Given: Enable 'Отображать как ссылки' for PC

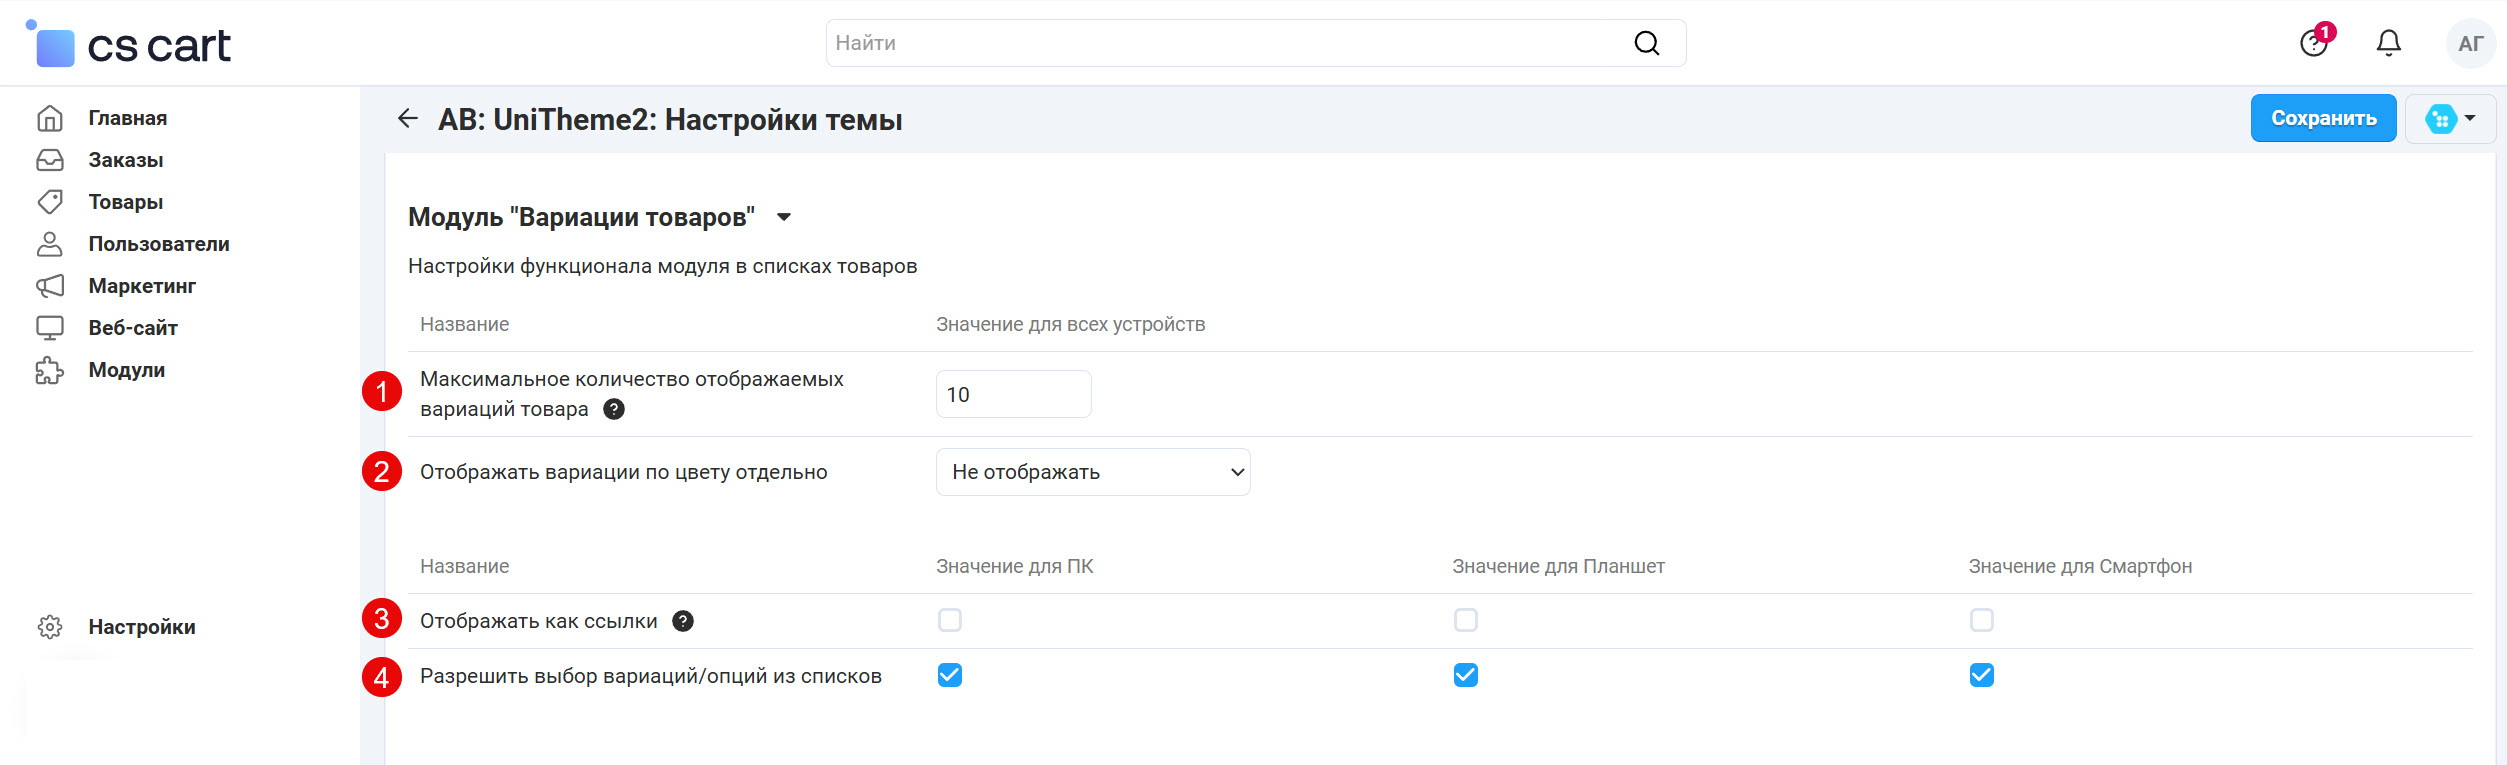Looking at the screenshot, I should click(950, 621).
